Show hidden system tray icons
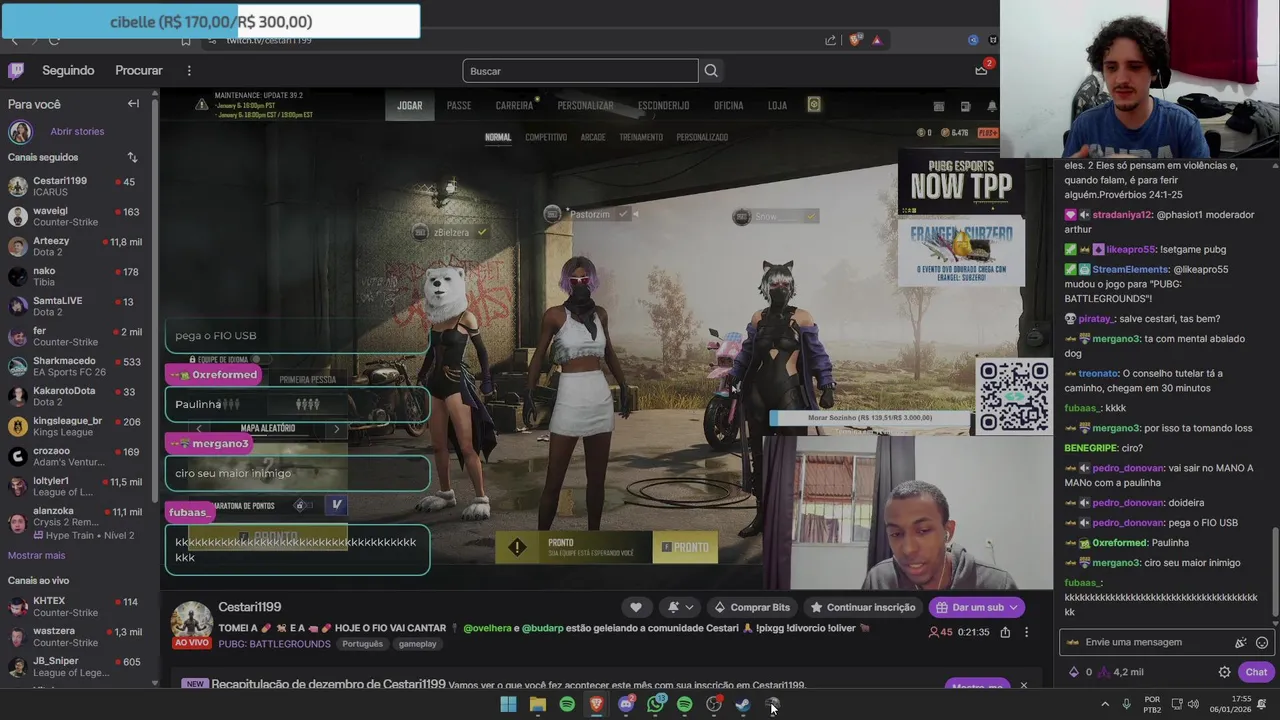Screen dimensions: 1280x720 click(1105, 704)
